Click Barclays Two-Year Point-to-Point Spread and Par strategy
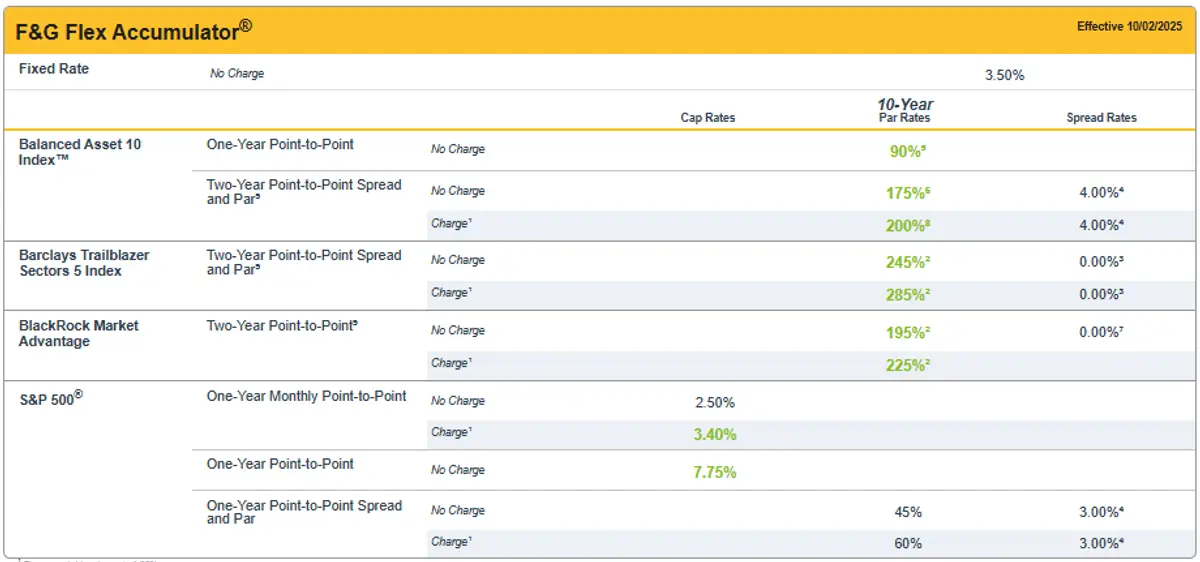This screenshot has width=1200, height=562. 304,263
